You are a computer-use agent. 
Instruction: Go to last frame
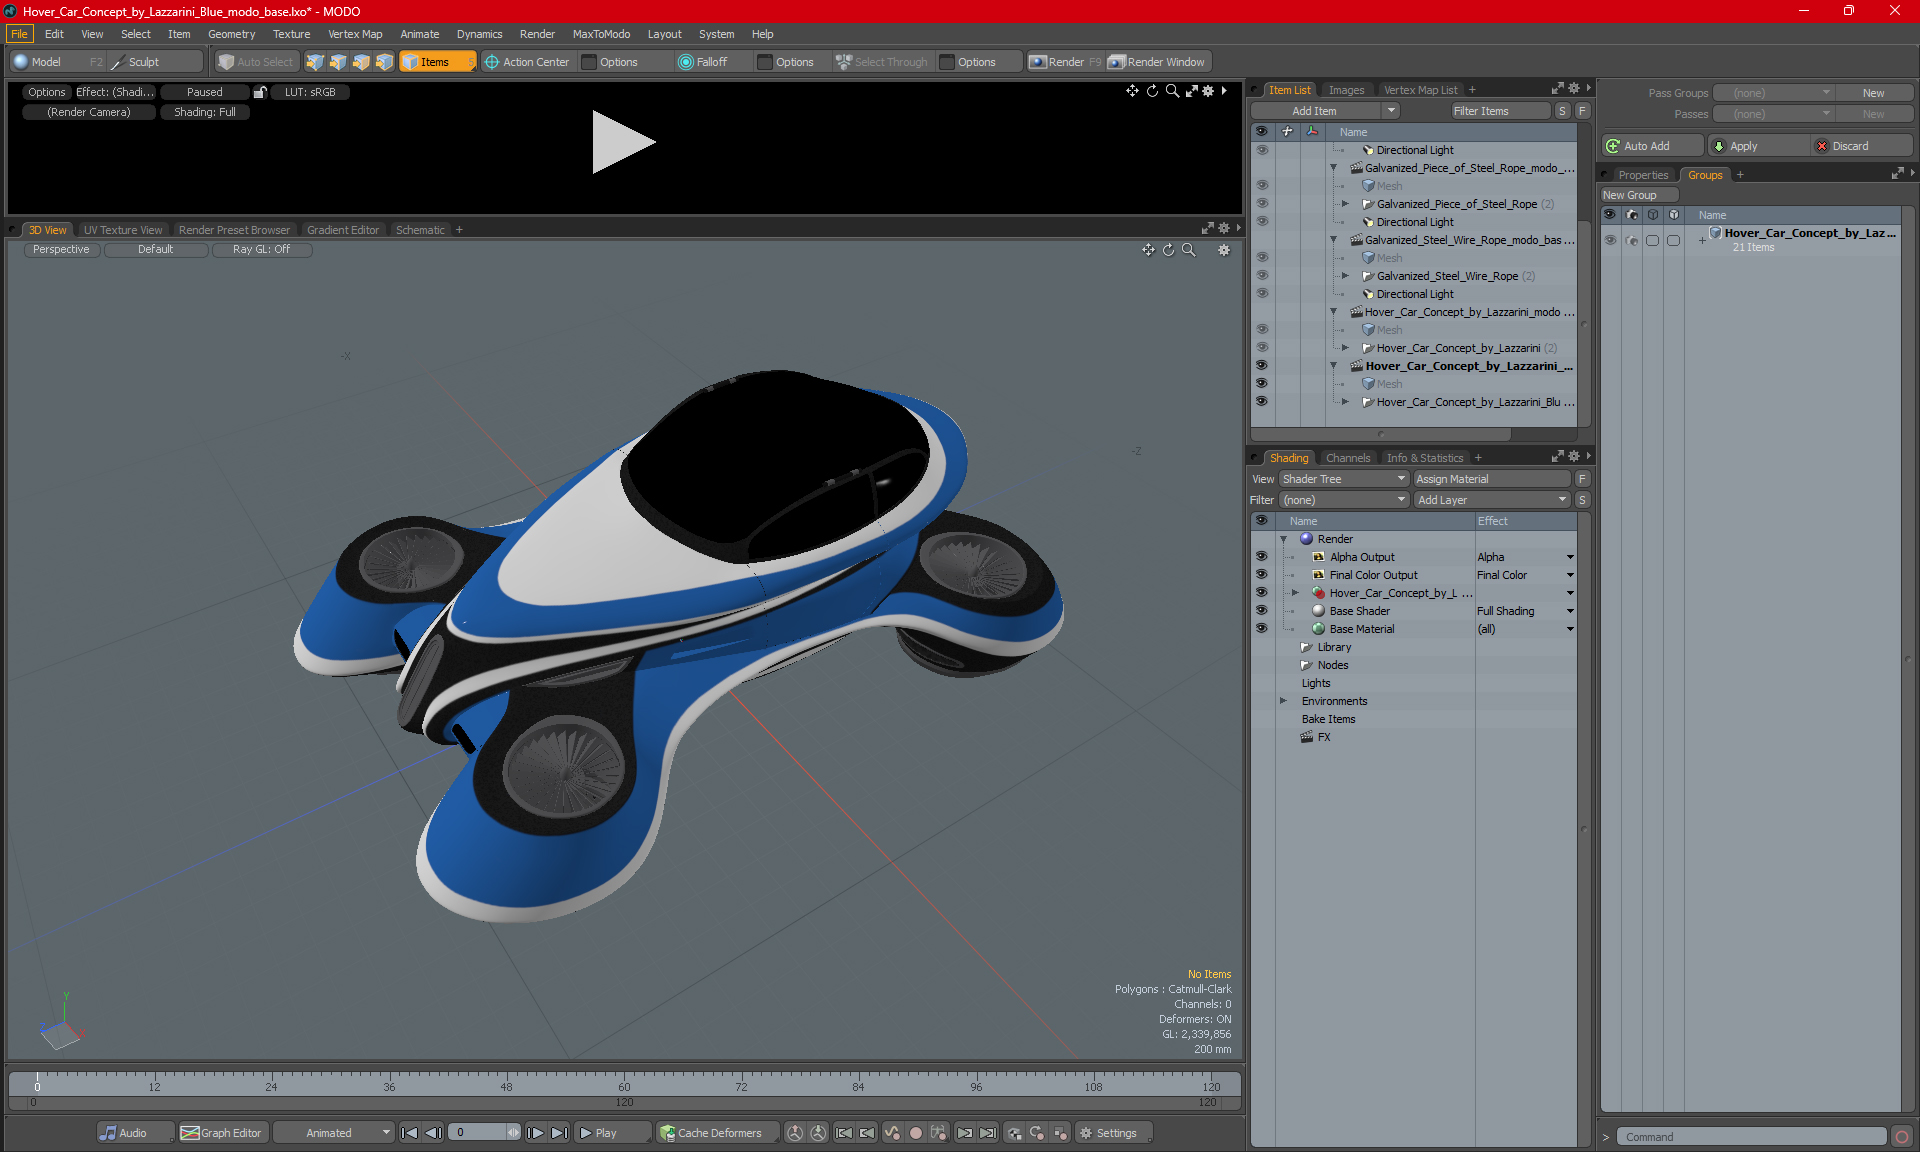(x=560, y=1133)
